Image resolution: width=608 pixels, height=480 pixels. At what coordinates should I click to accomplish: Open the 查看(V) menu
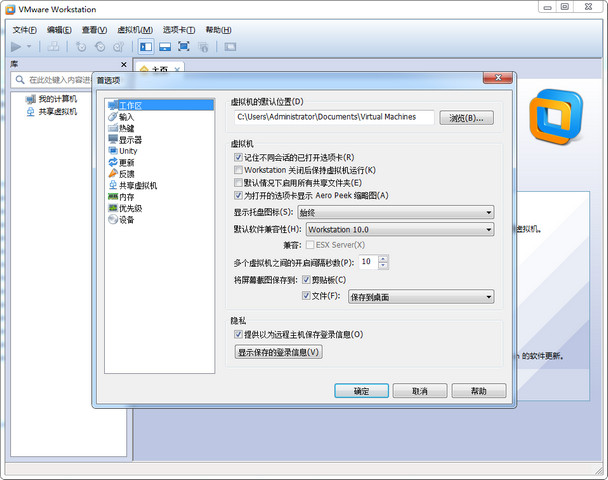pyautogui.click(x=94, y=30)
